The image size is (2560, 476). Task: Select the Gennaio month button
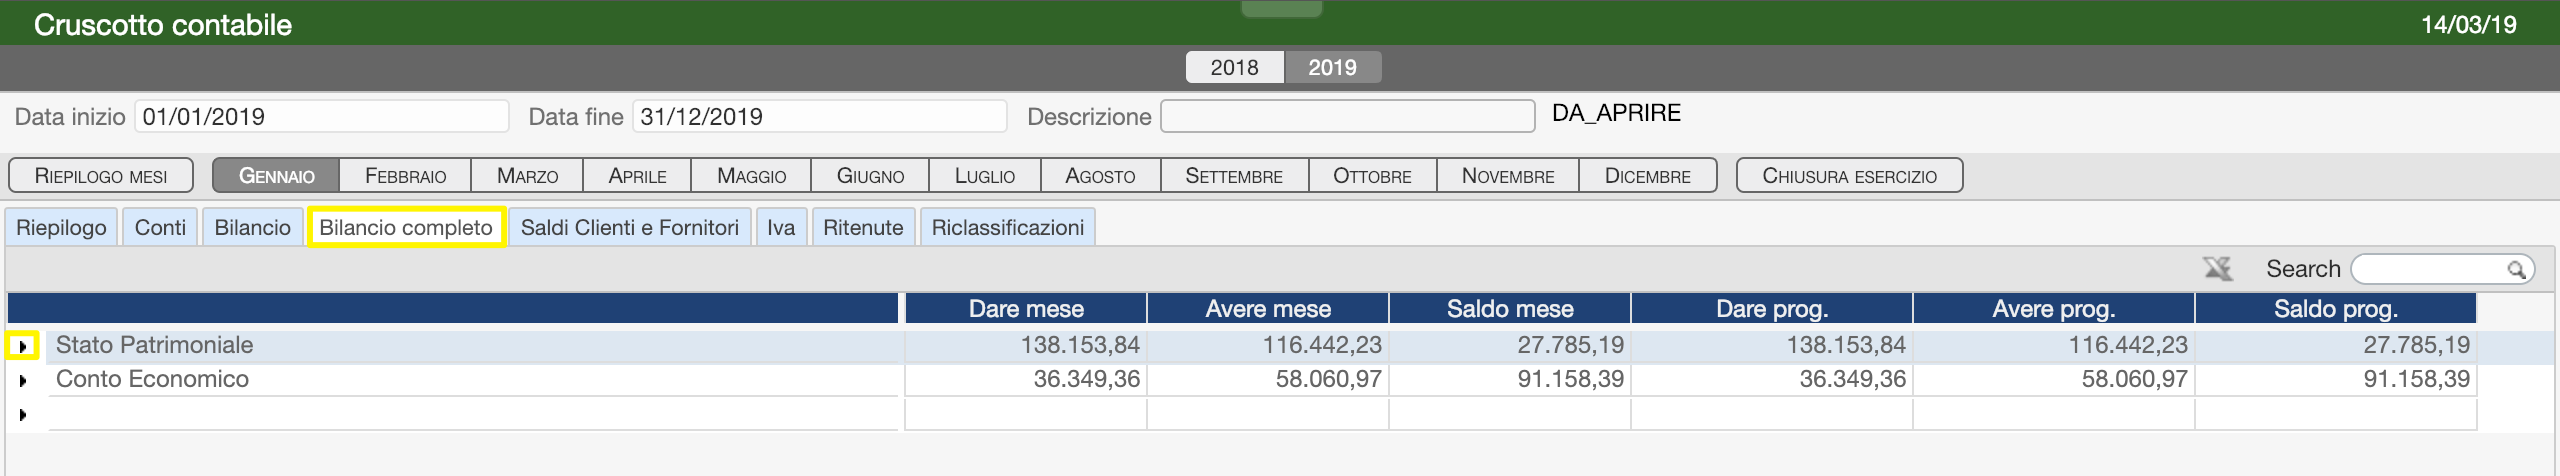click(276, 175)
